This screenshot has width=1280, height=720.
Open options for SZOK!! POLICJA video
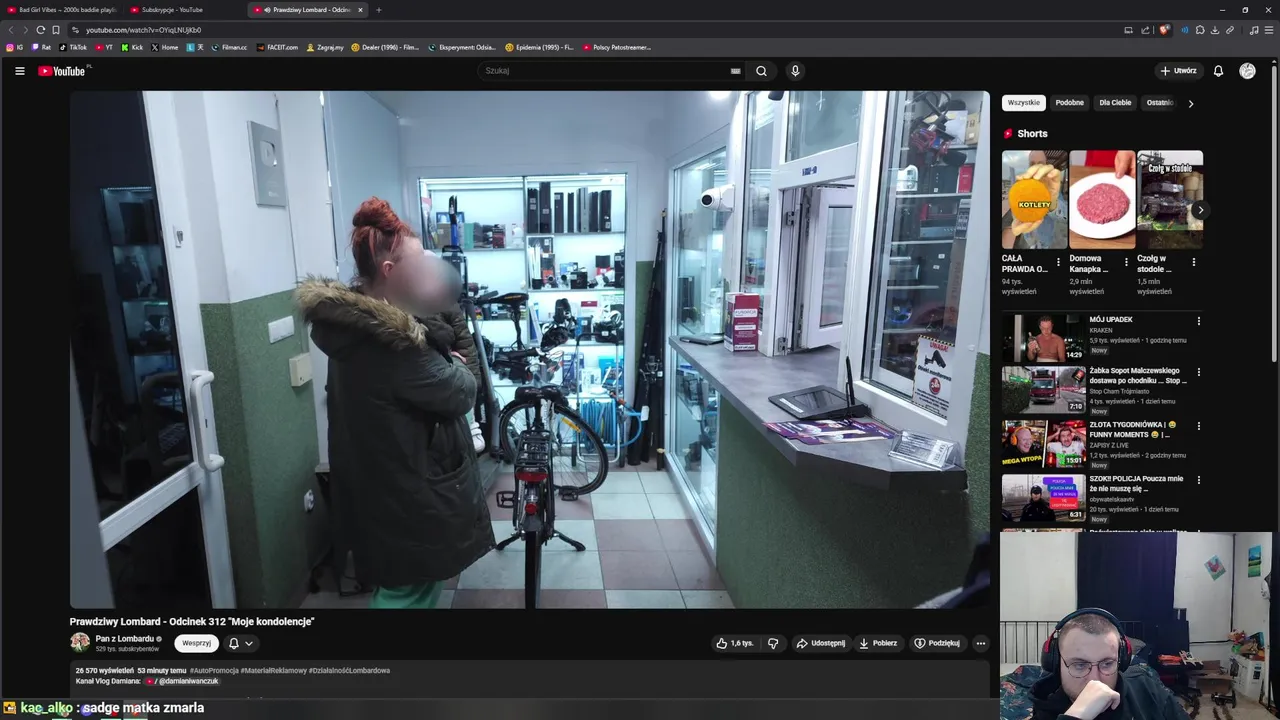tap(1198, 480)
